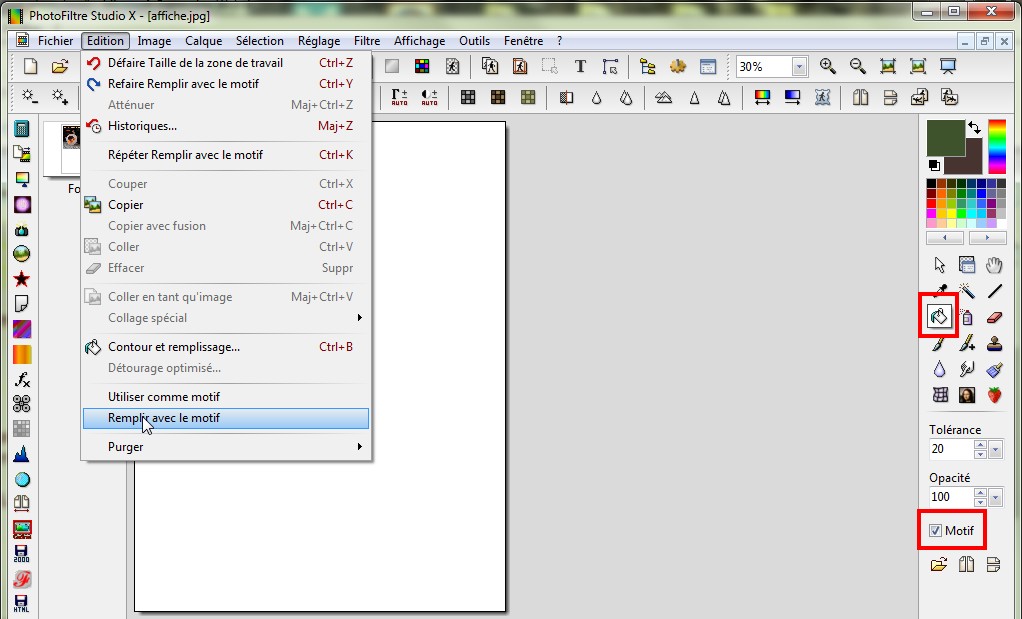Increase Tolérance with the up arrow

point(980,444)
